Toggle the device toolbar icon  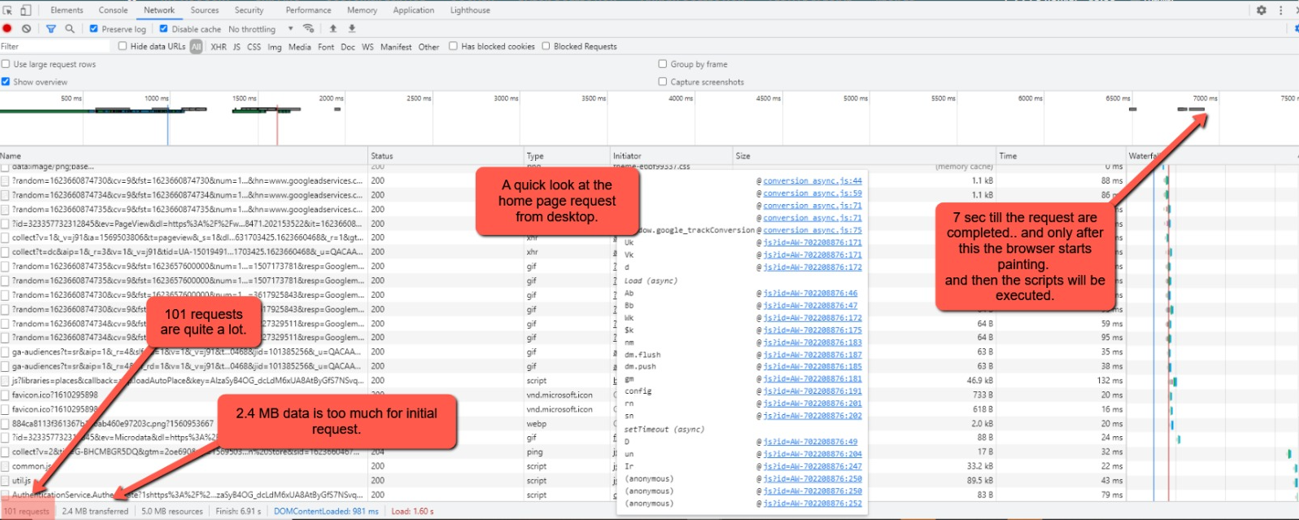pos(26,10)
